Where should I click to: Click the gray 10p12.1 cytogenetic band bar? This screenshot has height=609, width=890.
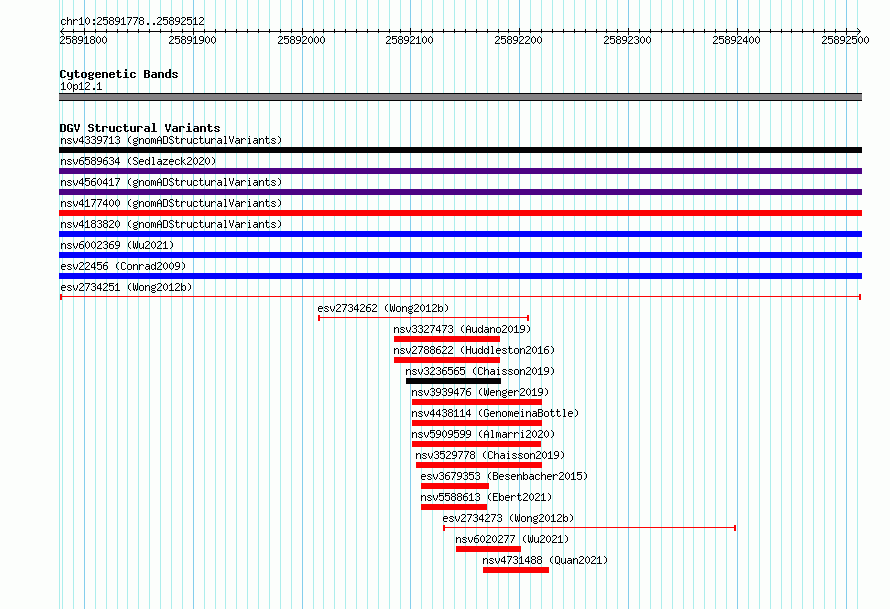click(460, 97)
